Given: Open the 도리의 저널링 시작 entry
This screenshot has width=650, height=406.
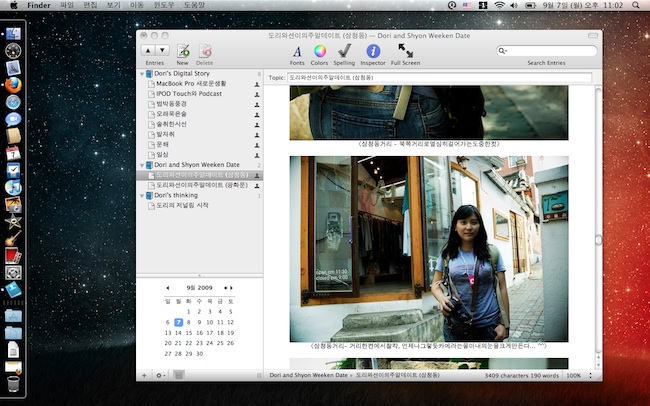Looking at the screenshot, I should tap(182, 205).
